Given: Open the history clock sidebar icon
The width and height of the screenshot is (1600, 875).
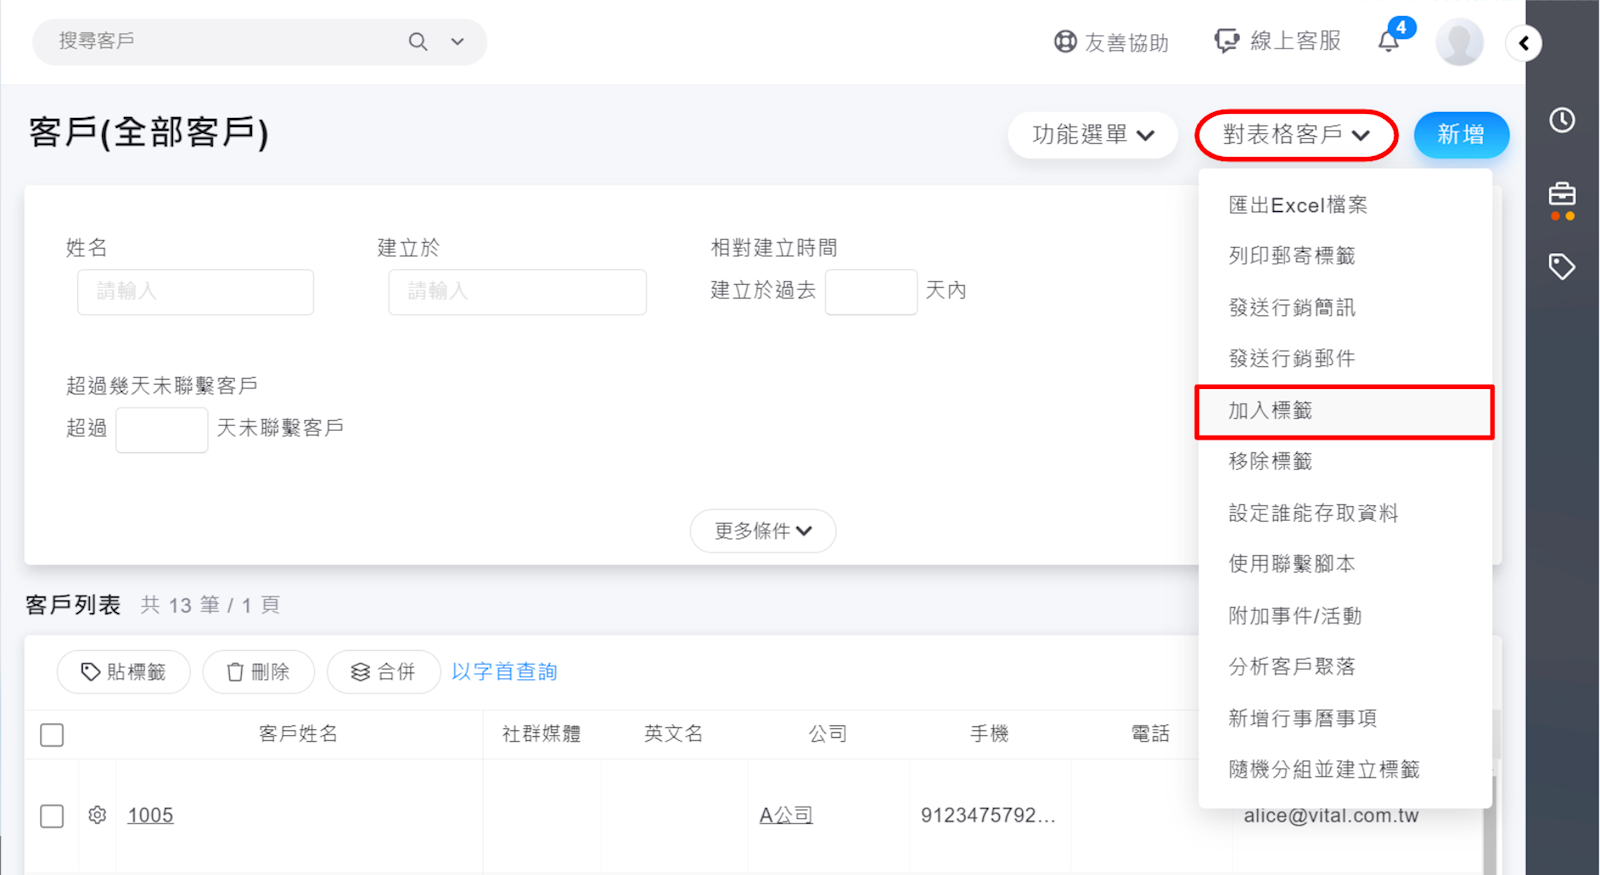Looking at the screenshot, I should click(1562, 120).
